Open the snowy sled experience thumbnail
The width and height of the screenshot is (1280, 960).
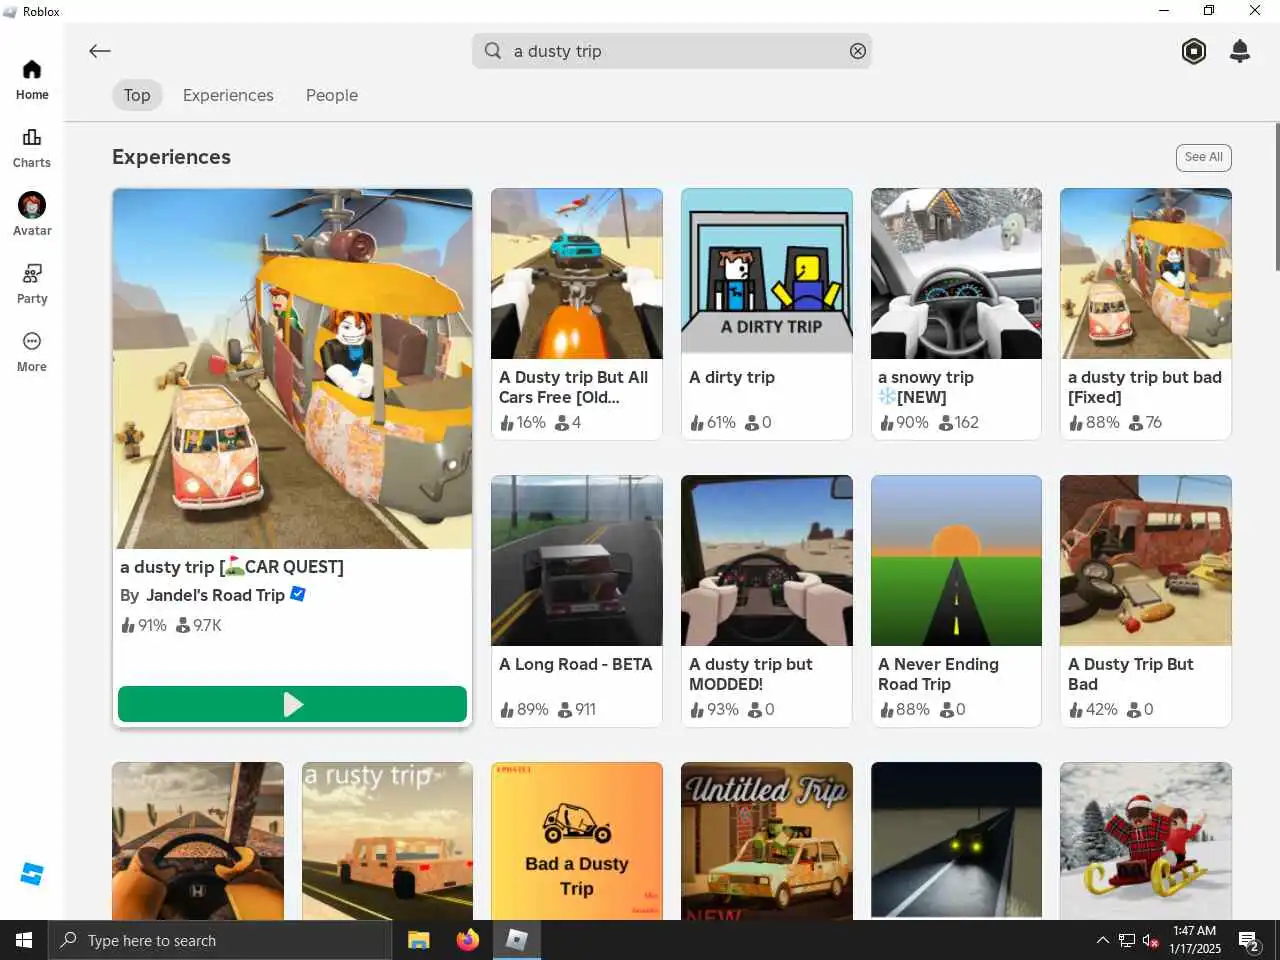tap(1146, 841)
